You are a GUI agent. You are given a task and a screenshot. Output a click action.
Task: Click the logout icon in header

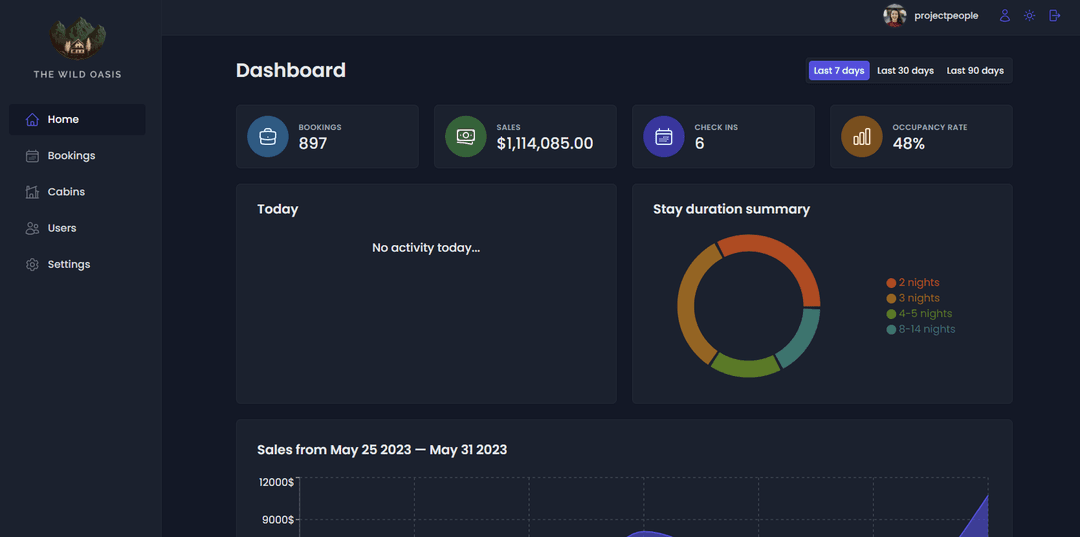coord(1054,16)
